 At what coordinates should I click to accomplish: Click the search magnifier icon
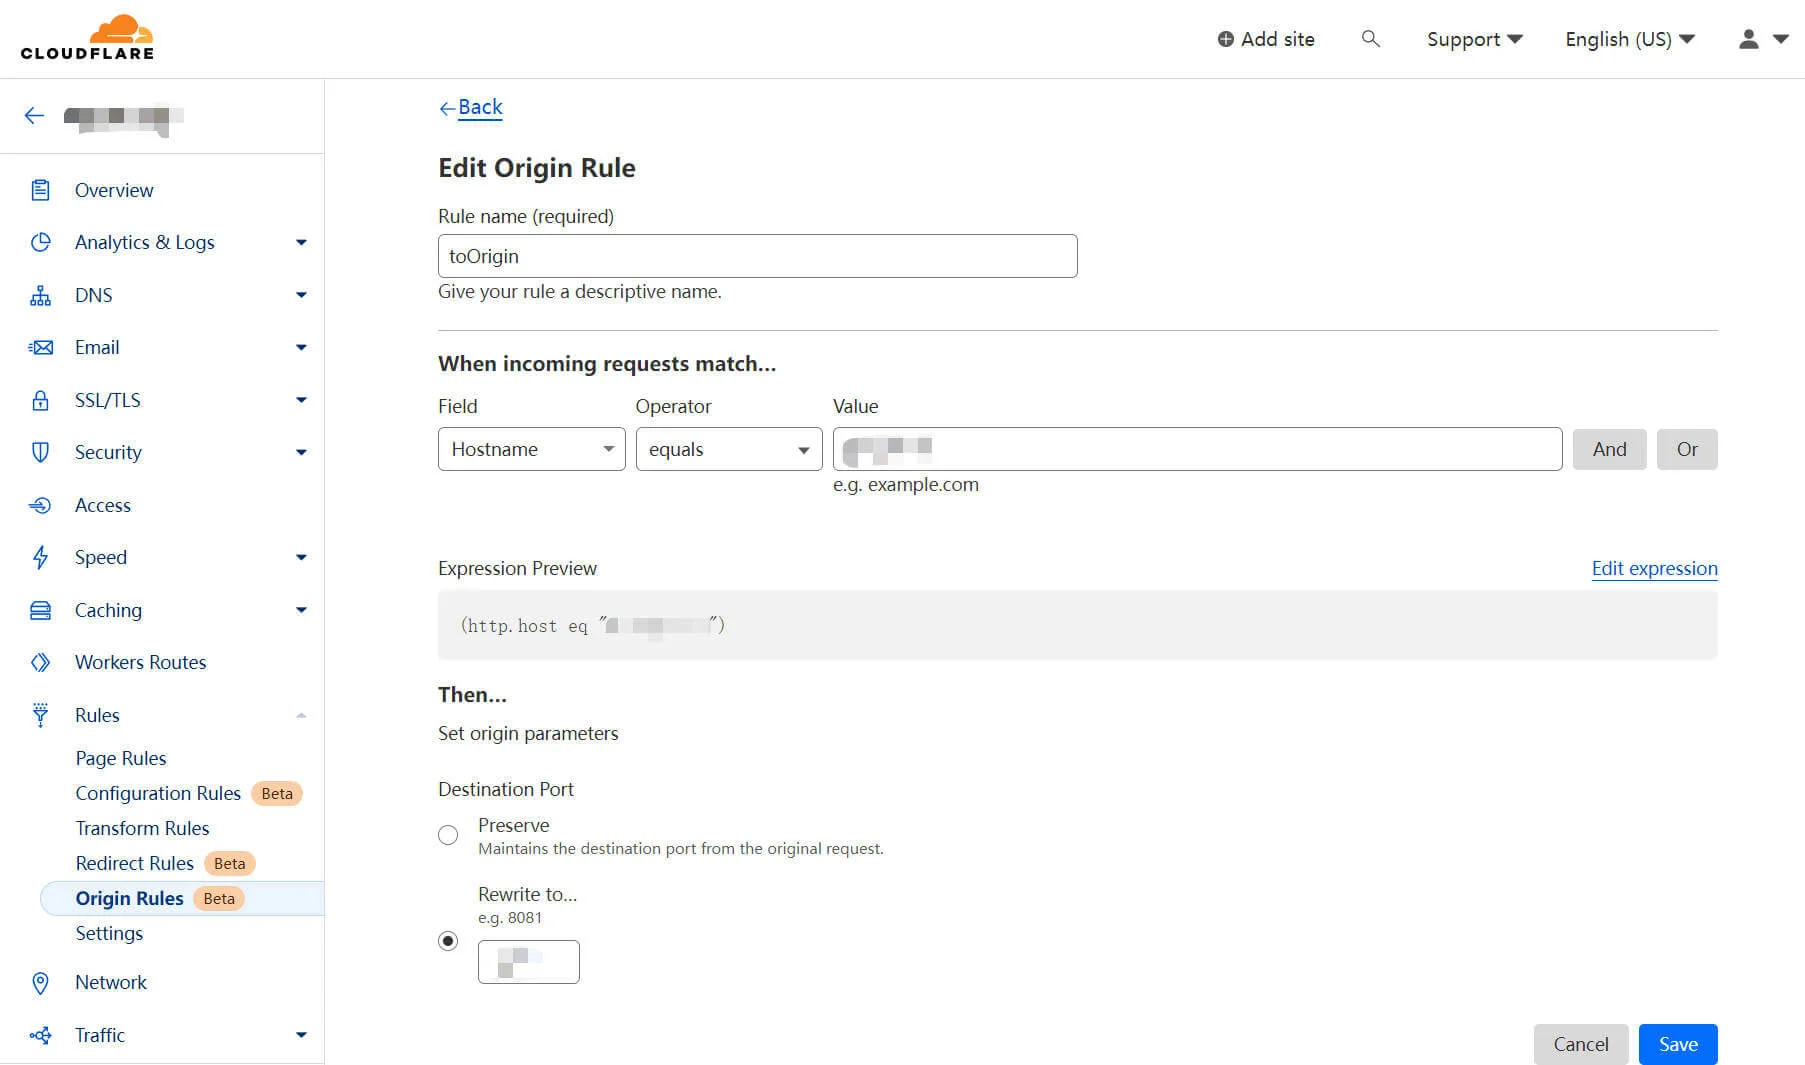pos(1370,39)
